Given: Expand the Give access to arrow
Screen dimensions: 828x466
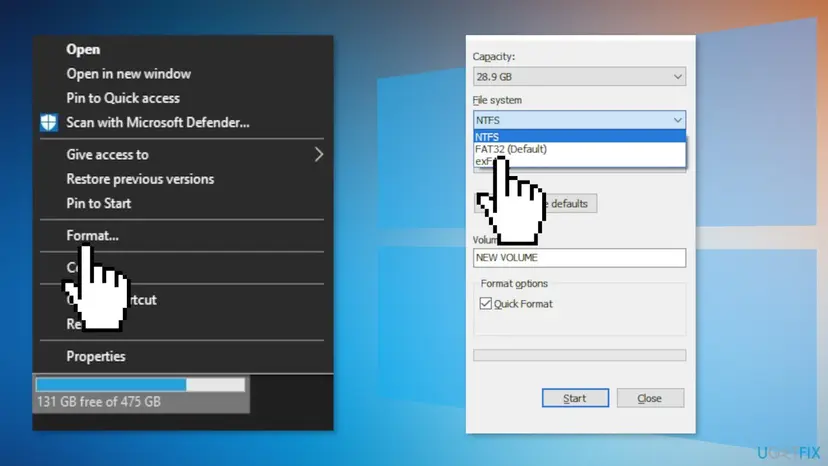Looking at the screenshot, I should click(318, 155).
